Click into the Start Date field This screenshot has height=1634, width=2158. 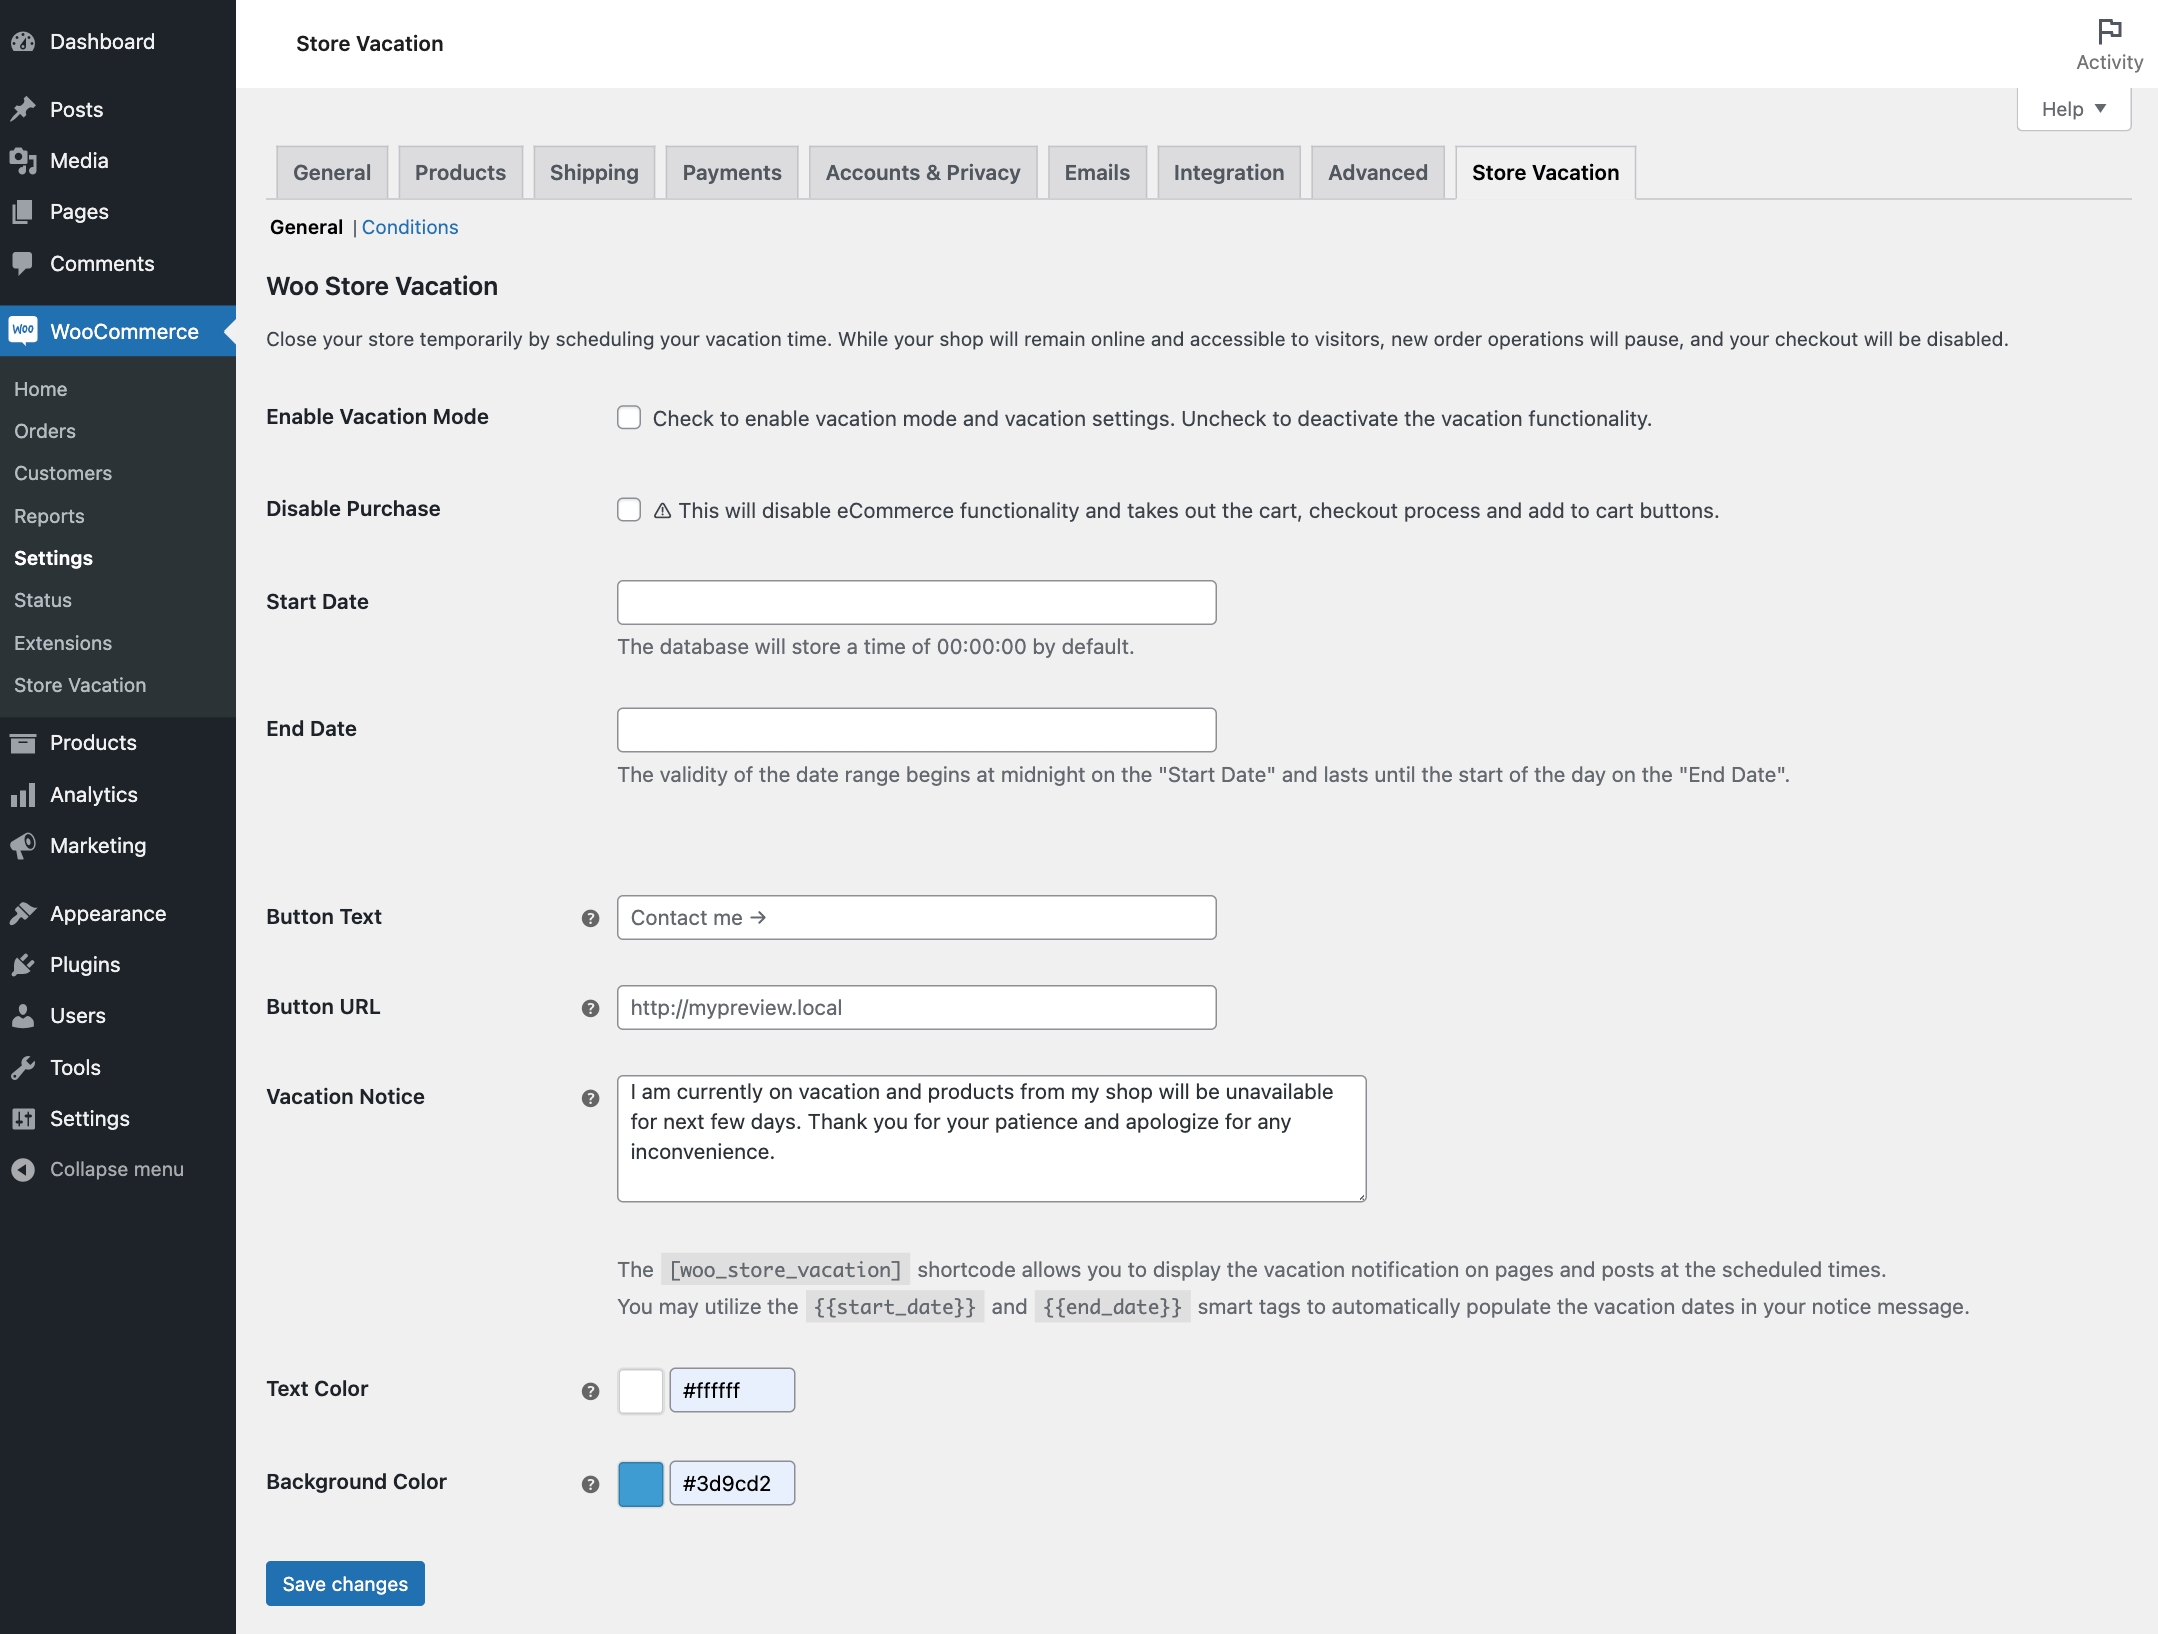coord(916,602)
